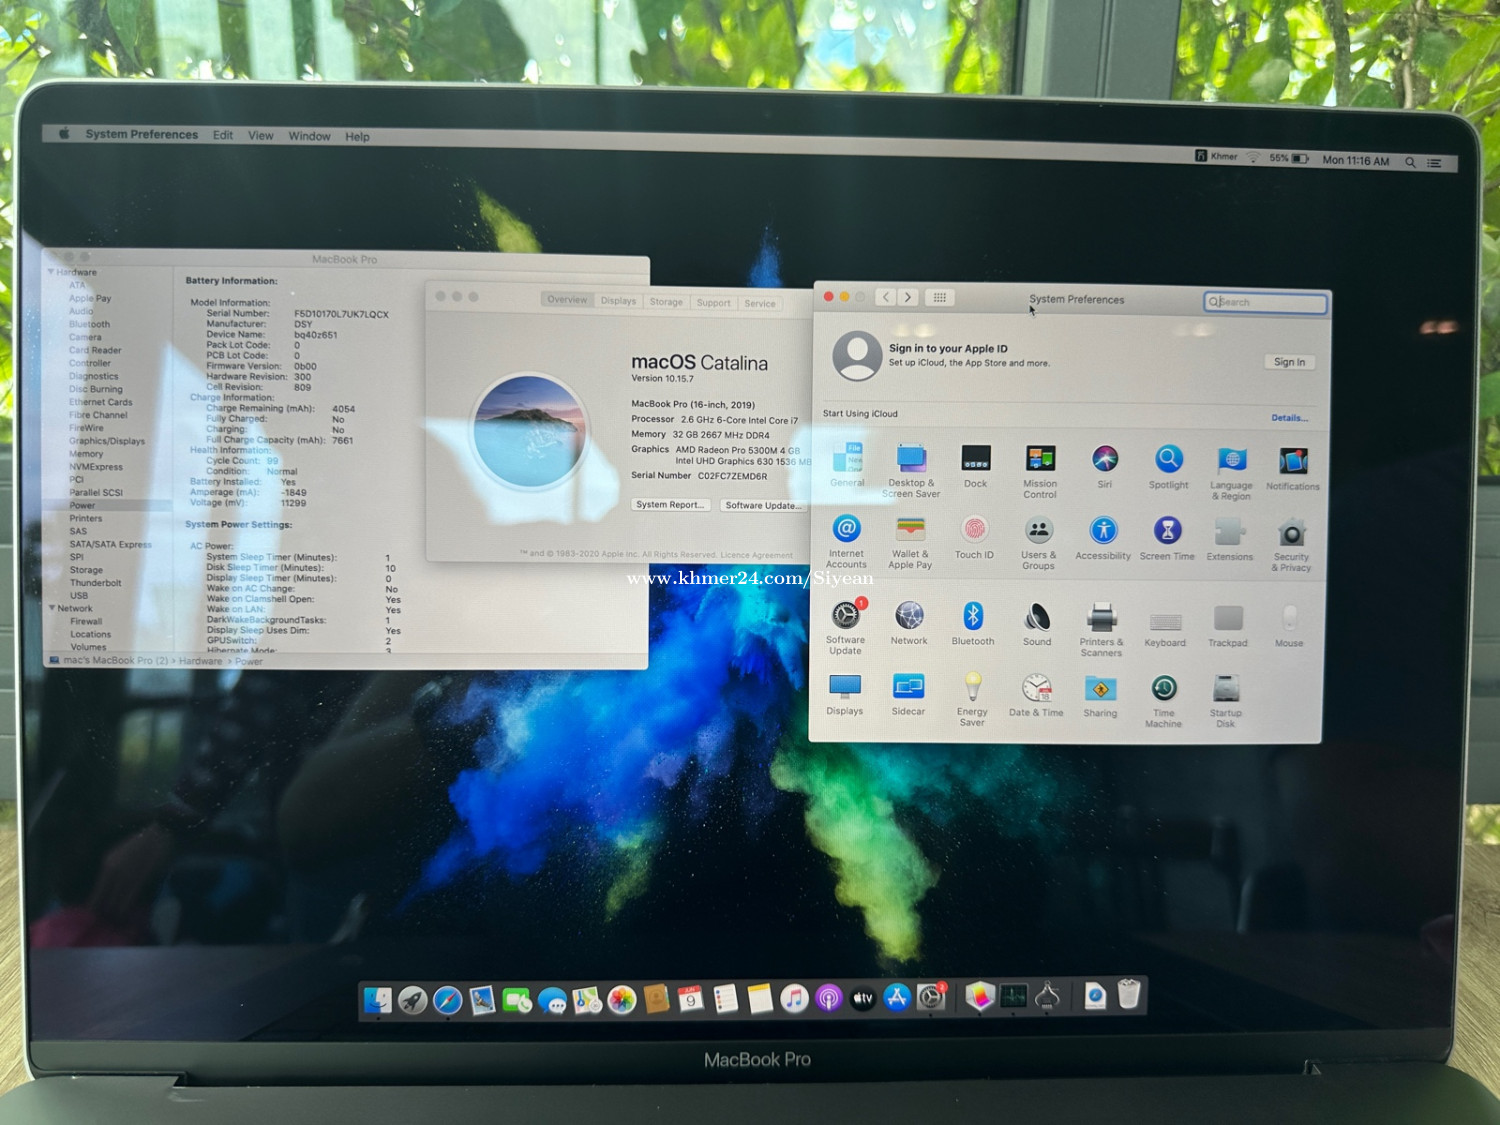Open App Store from the Dock
Screen dimensions: 1500x1125
(x=896, y=997)
